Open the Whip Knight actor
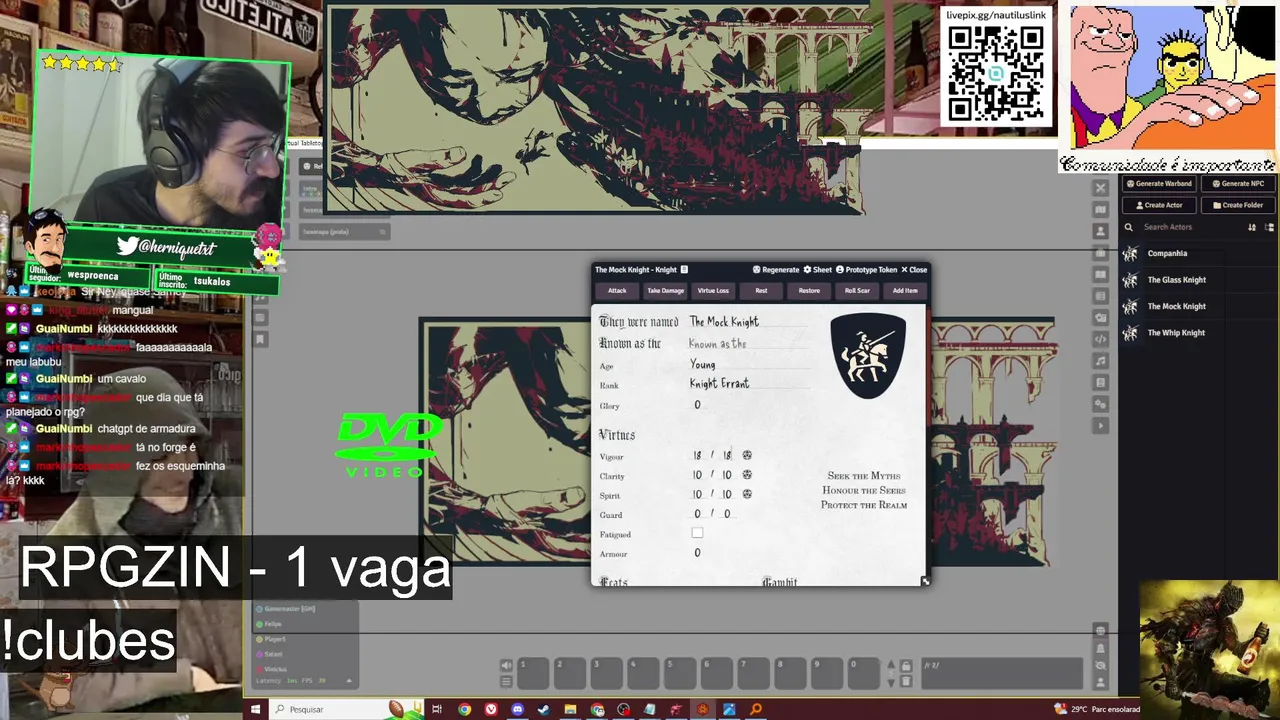Image resolution: width=1280 pixels, height=720 pixels. (x=1198, y=333)
